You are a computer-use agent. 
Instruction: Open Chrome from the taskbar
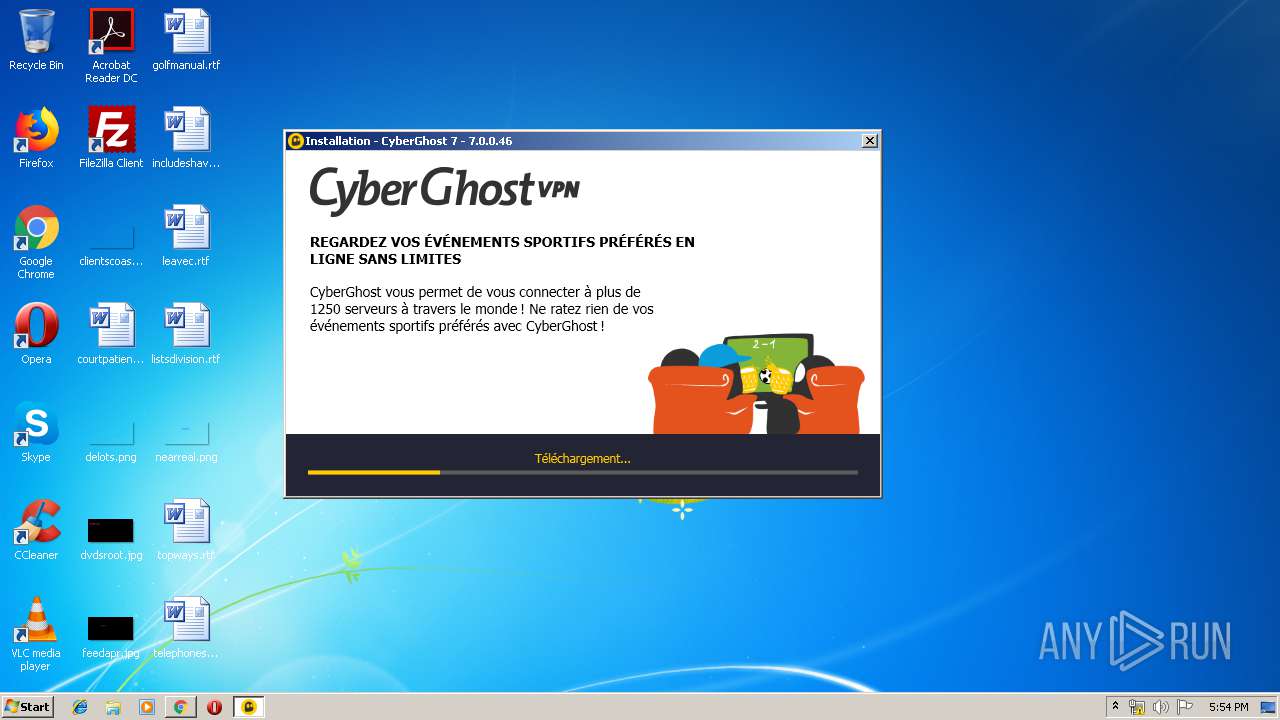180,707
